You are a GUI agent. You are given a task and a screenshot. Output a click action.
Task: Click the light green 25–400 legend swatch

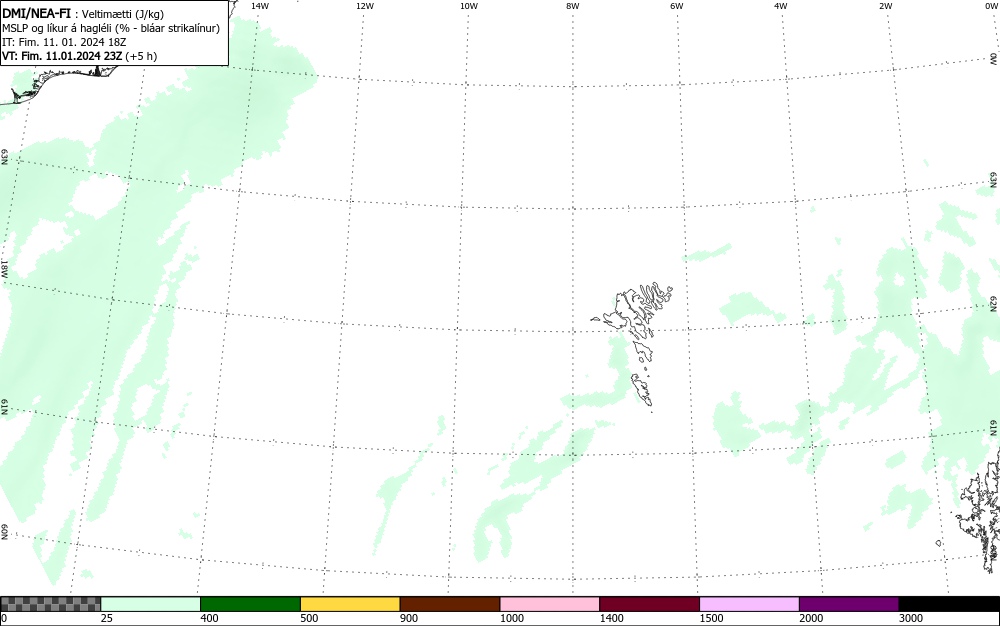point(151,604)
